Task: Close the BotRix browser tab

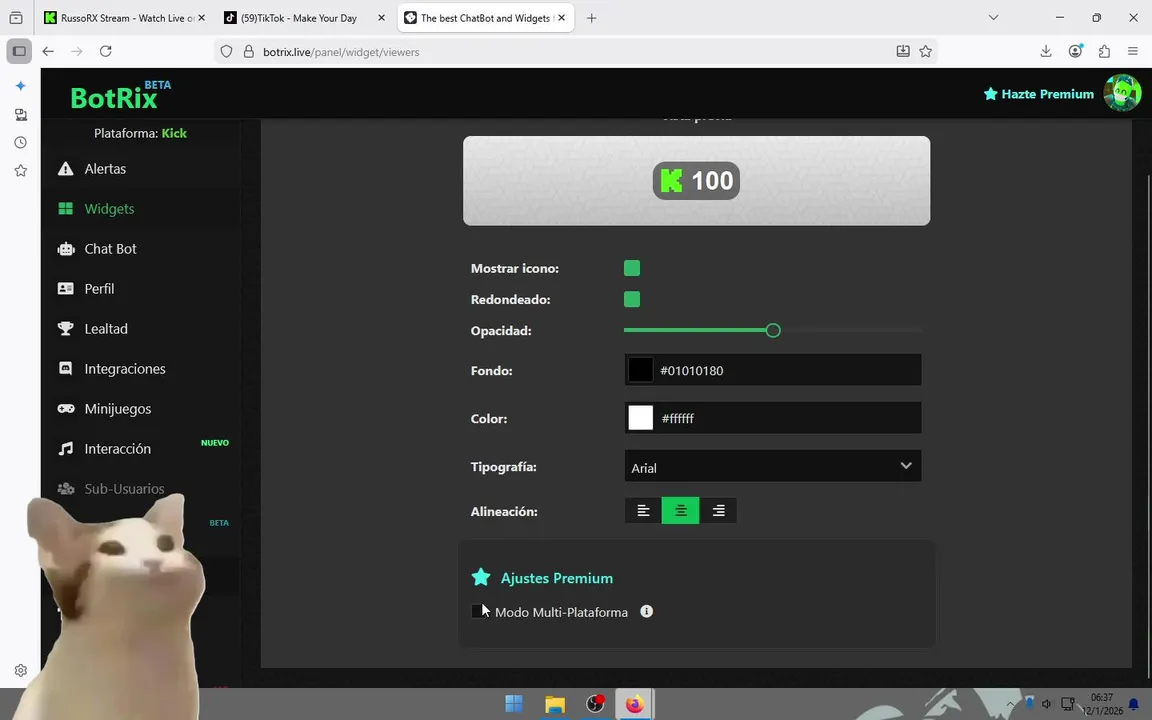Action: pyautogui.click(x=561, y=18)
